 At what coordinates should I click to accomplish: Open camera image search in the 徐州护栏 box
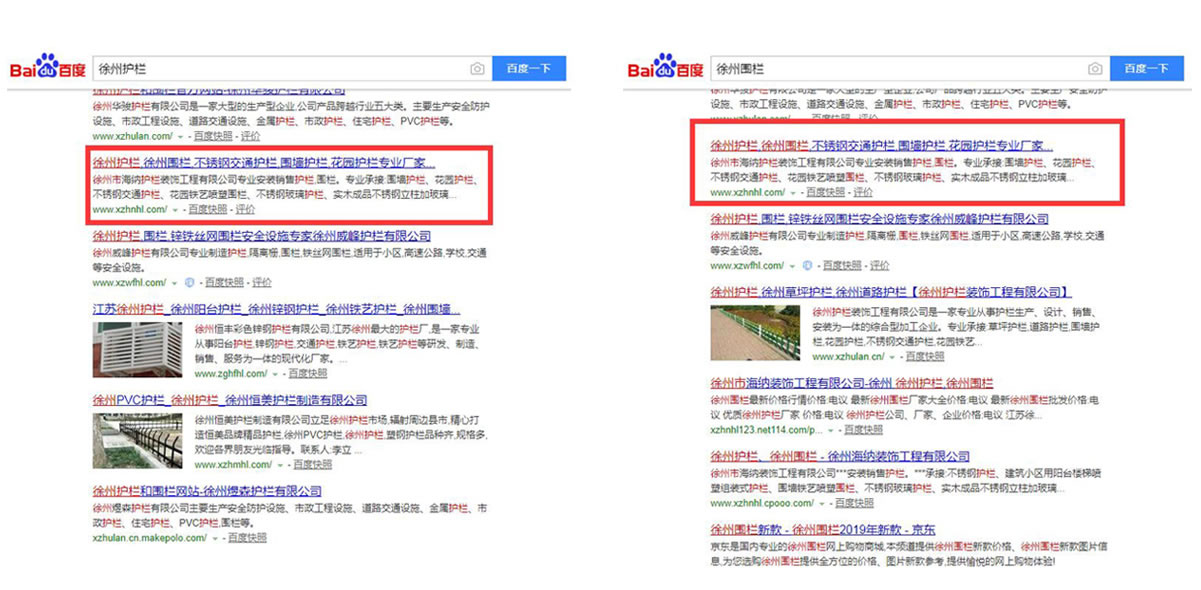click(477, 69)
